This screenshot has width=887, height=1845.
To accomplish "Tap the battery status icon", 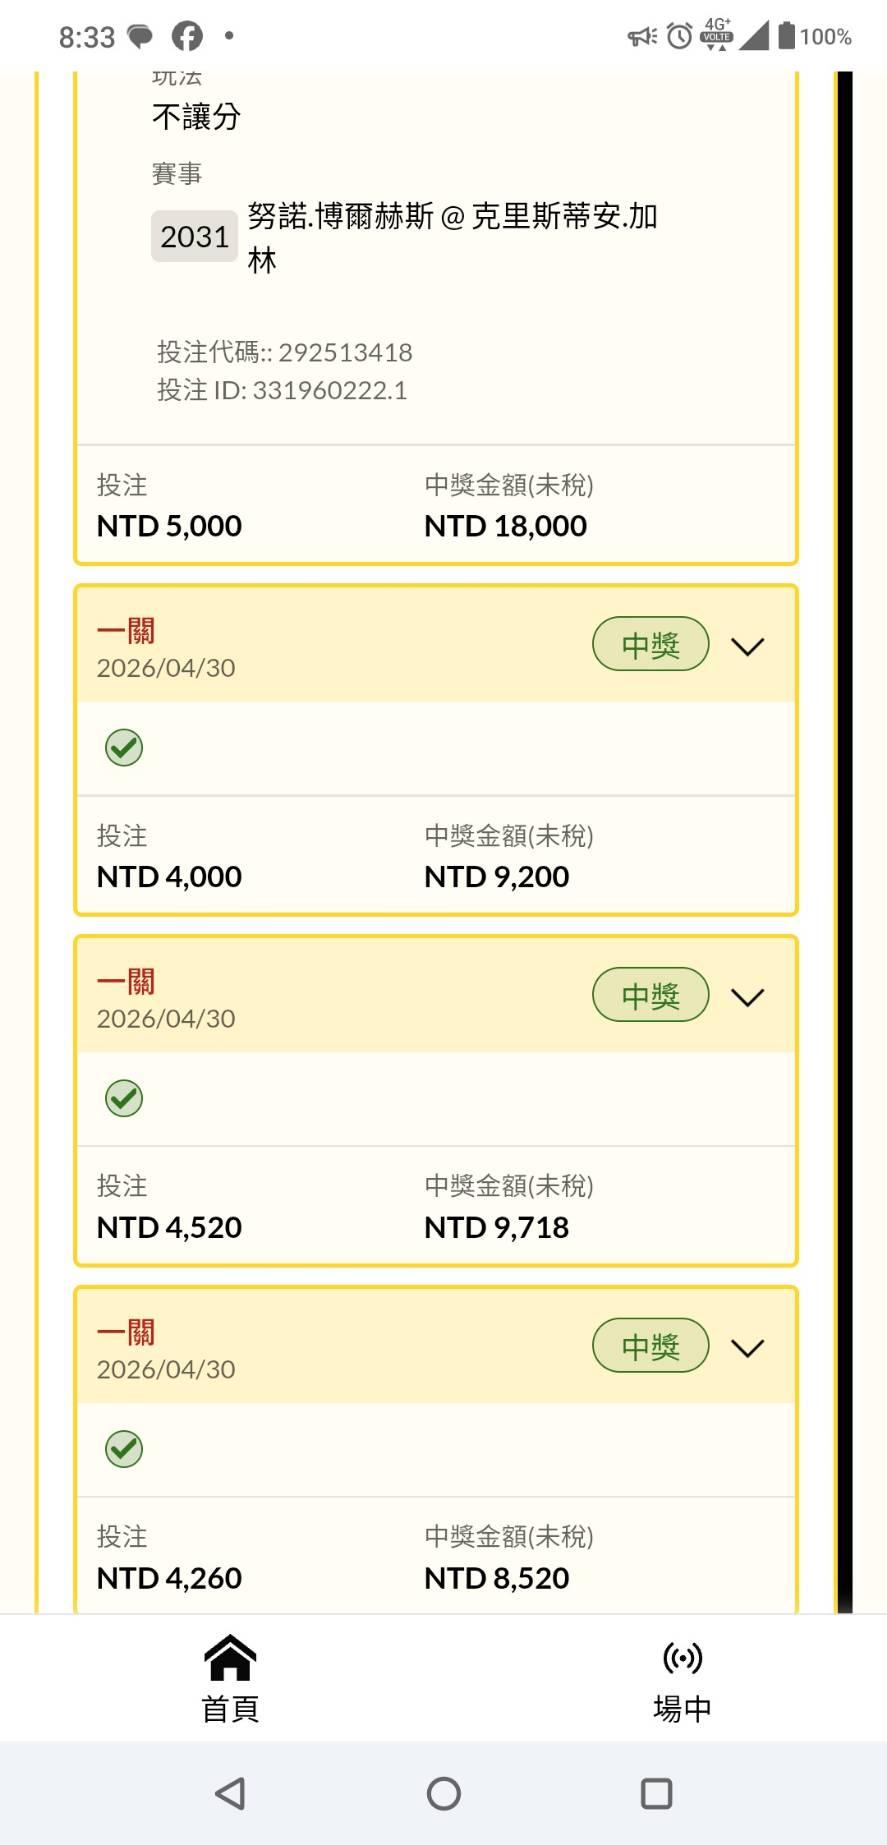I will point(786,36).
